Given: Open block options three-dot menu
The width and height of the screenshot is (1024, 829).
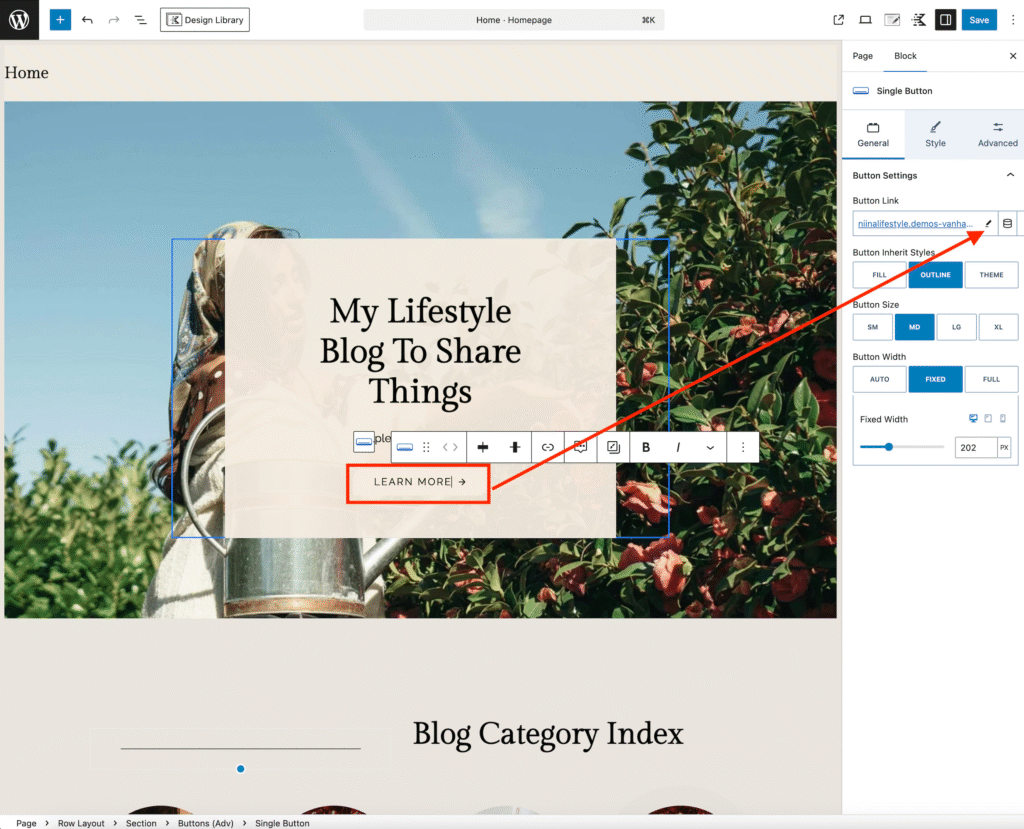Looking at the screenshot, I should [743, 447].
